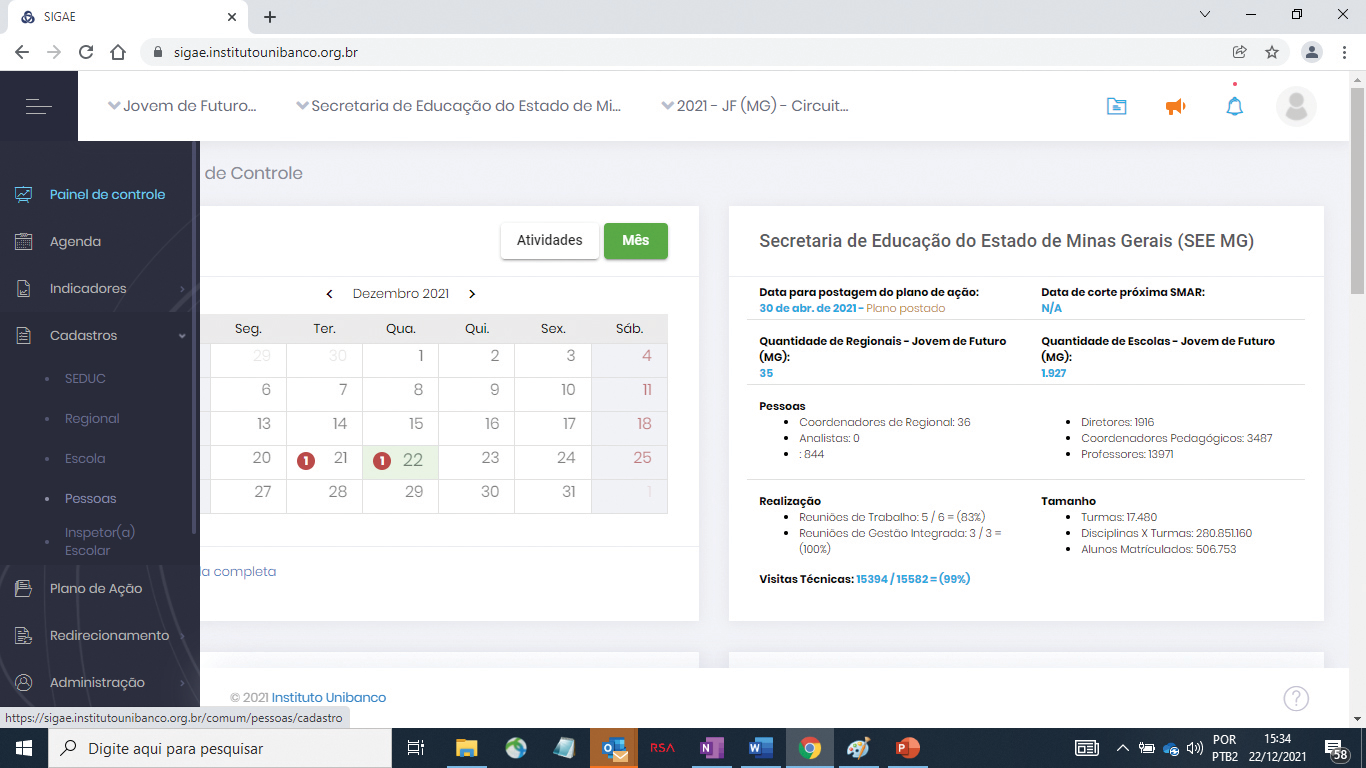
Task: Open the orange megaphone announcements icon
Action: click(x=1176, y=106)
